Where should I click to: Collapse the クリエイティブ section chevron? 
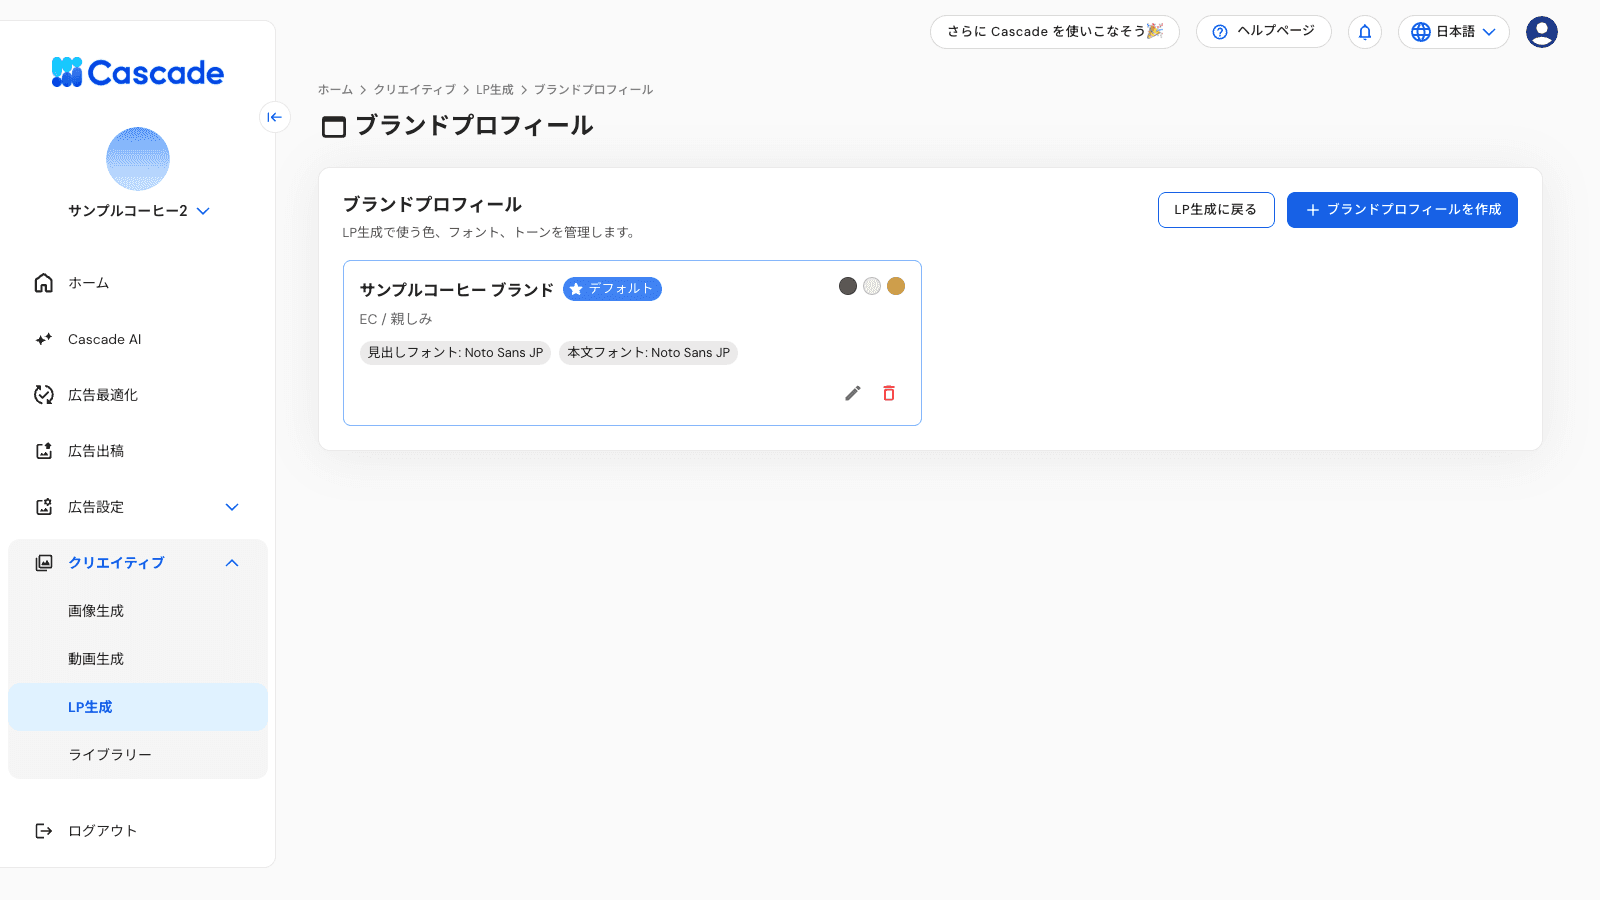pyautogui.click(x=232, y=563)
